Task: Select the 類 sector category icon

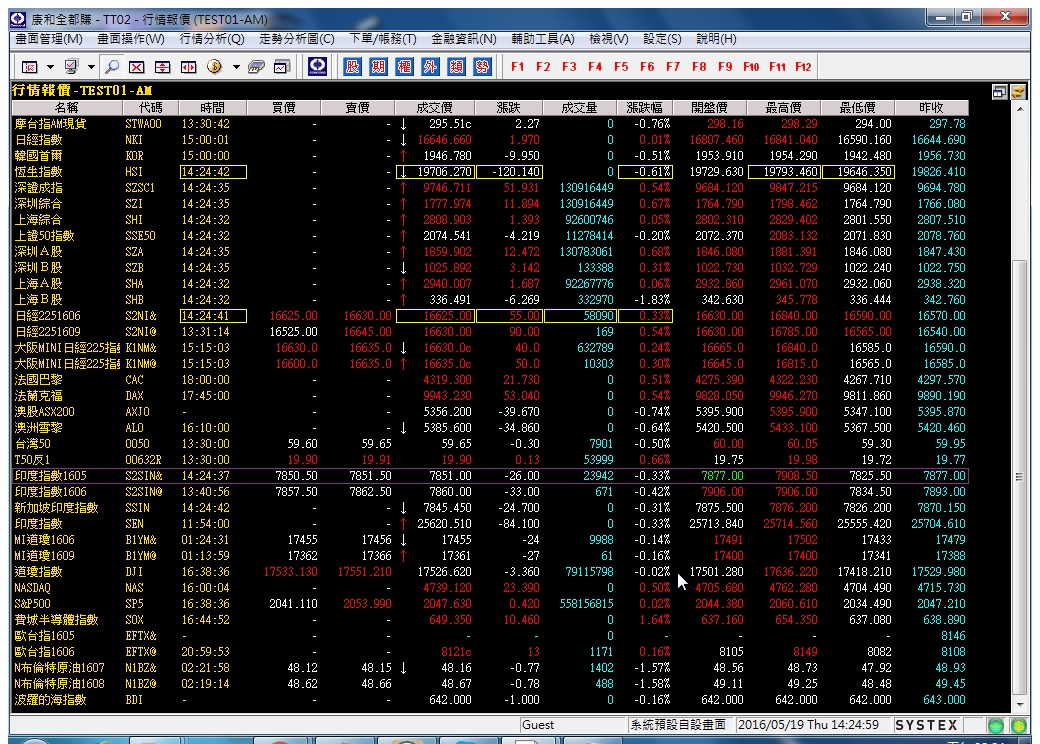Action: click(x=456, y=66)
